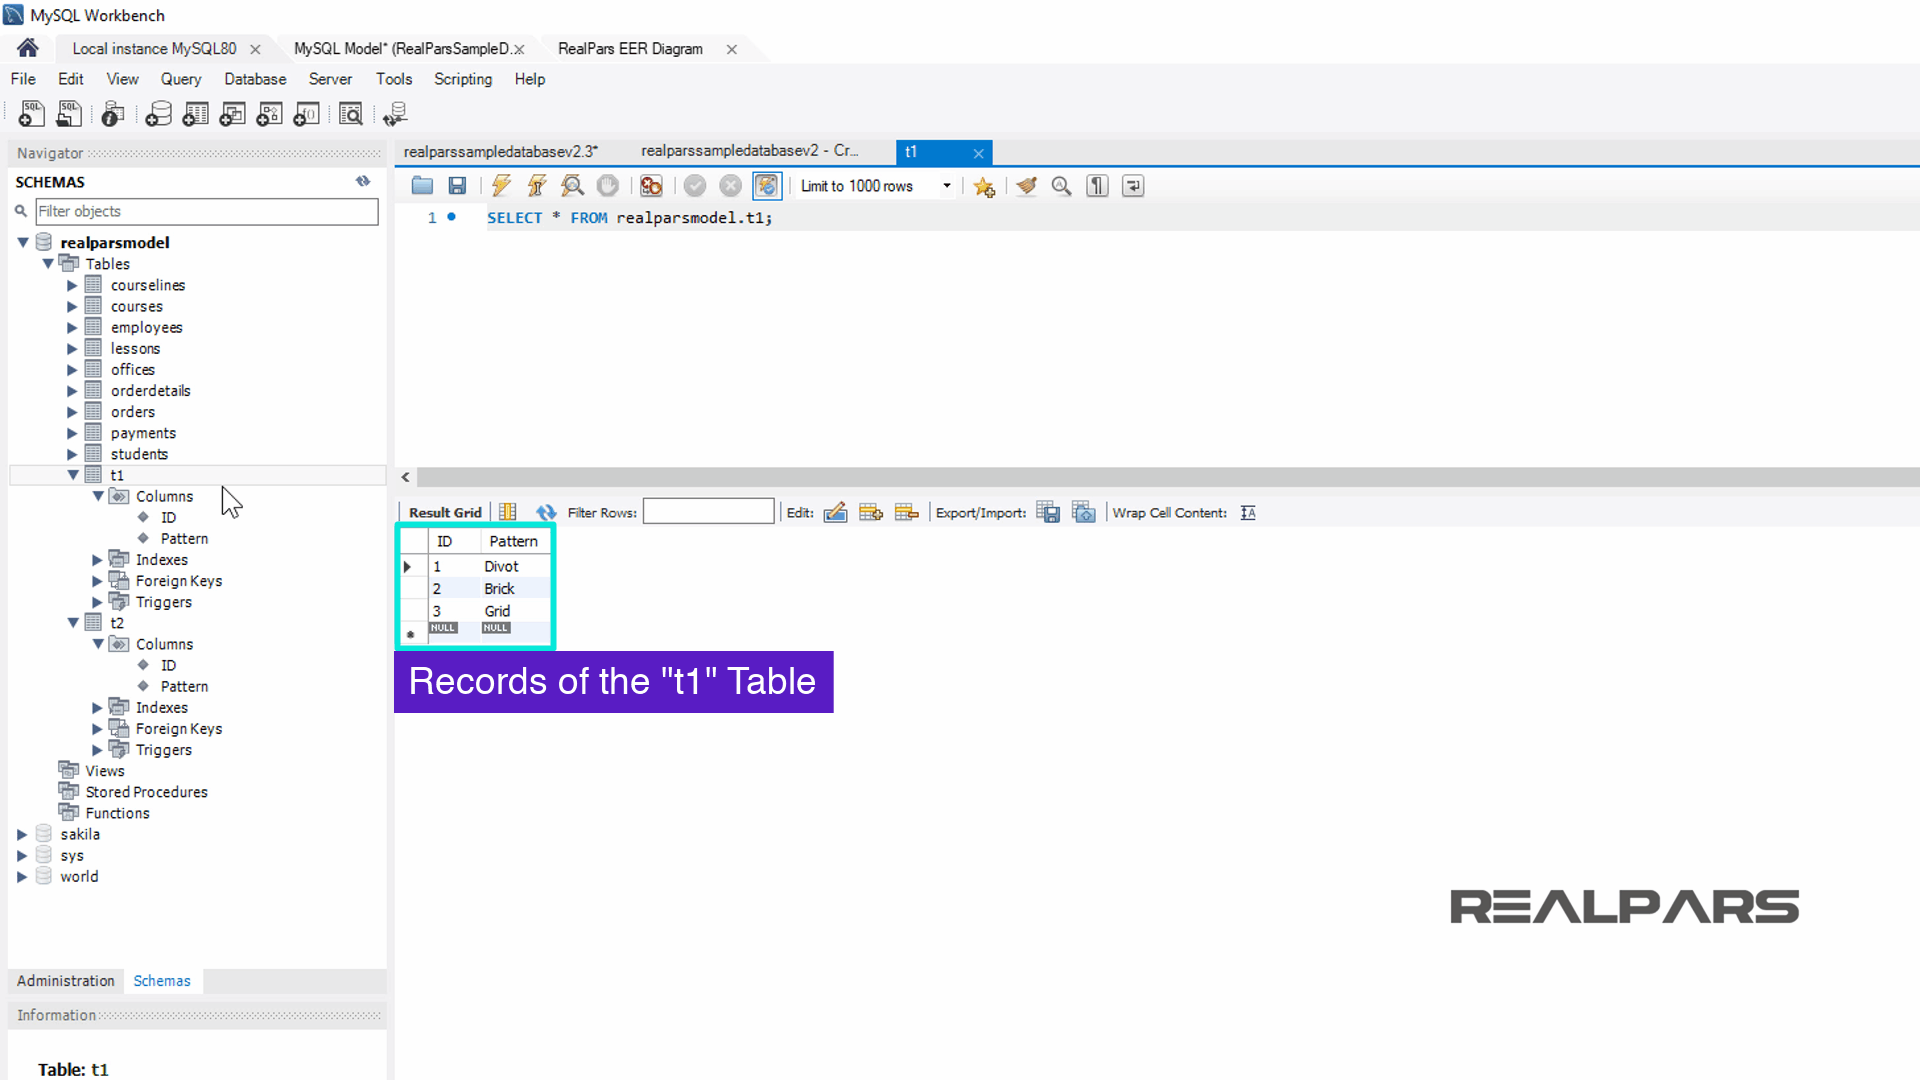Toggle Wrap Cell Content
This screenshot has width=1920, height=1080.
pos(1248,512)
